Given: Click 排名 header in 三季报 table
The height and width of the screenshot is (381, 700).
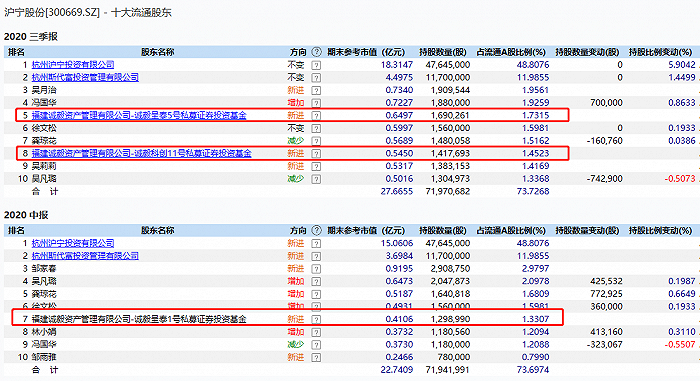Looking at the screenshot, I should point(17,52).
